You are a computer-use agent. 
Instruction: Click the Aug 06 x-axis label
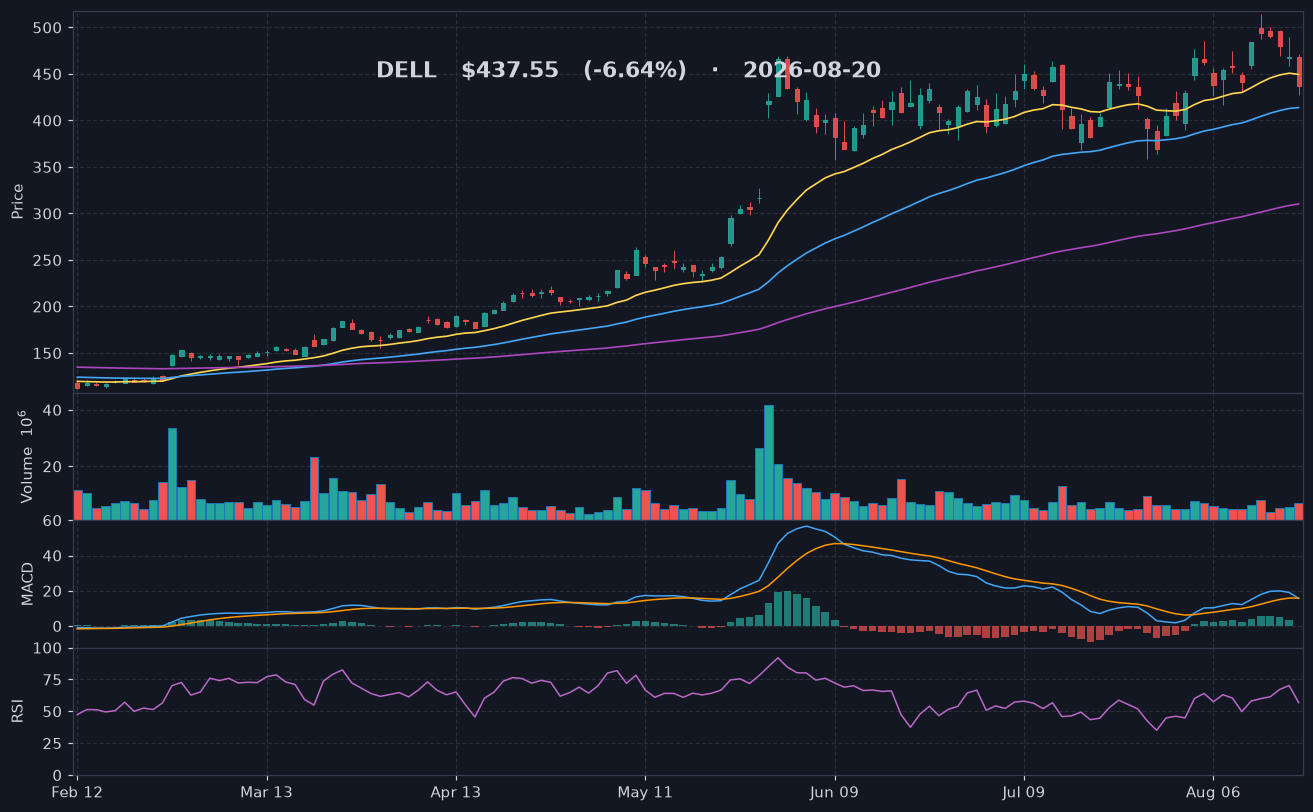coord(1213,792)
